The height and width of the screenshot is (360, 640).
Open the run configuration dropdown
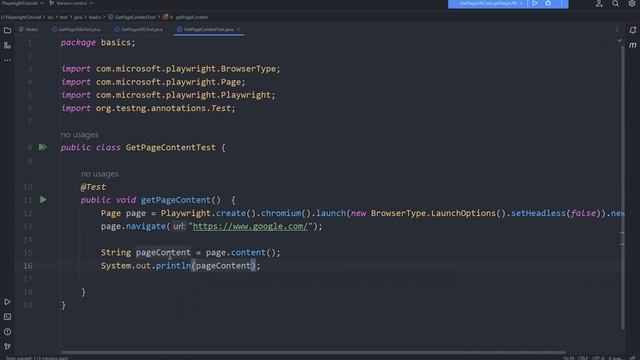[x=490, y=3]
